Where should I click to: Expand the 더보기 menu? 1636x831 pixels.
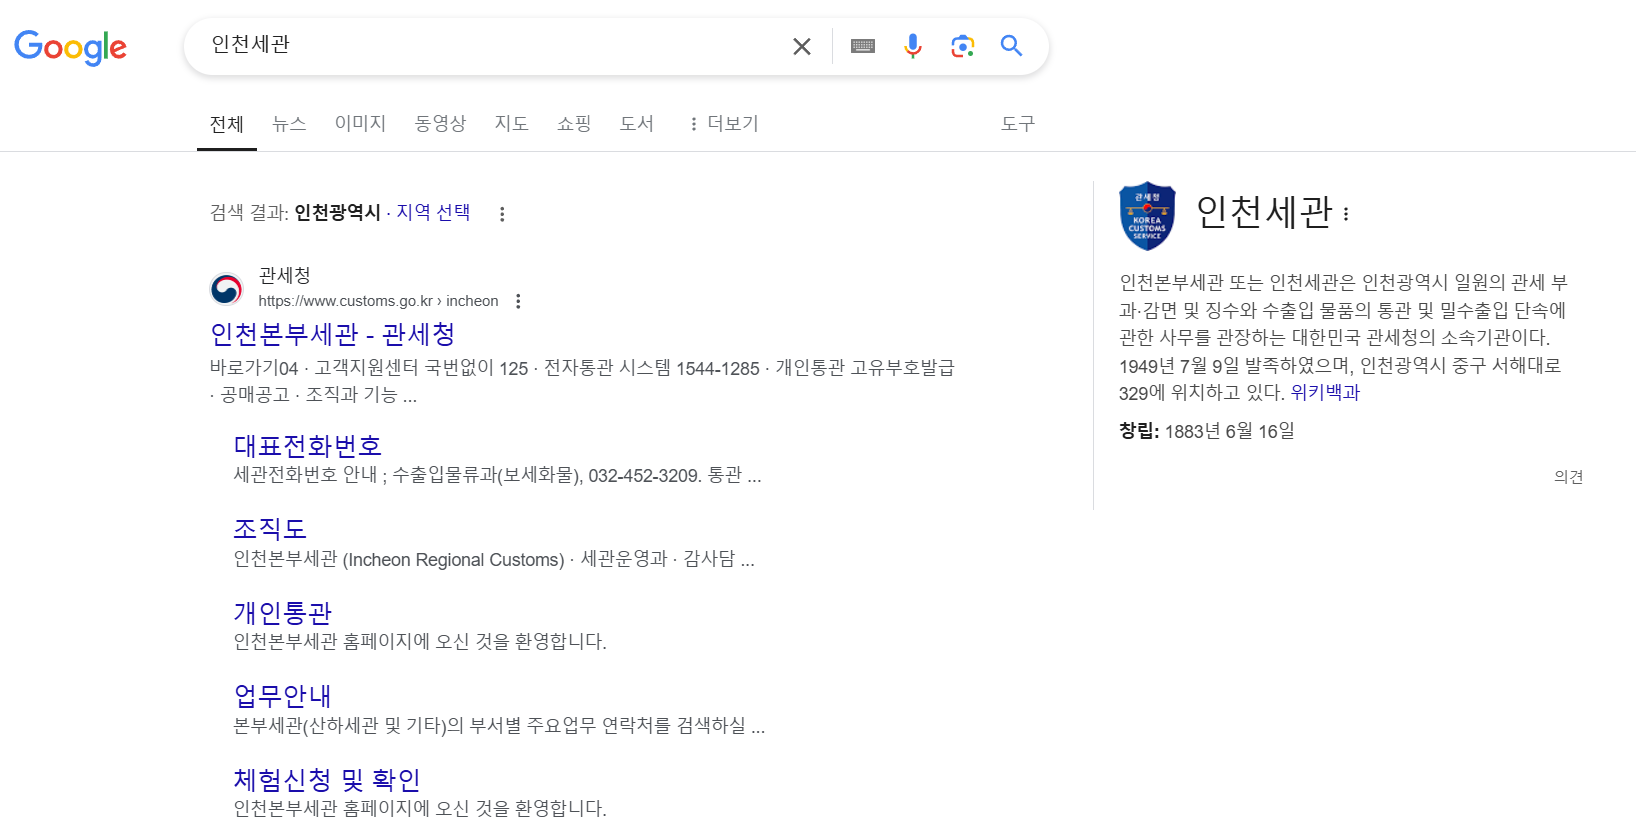click(x=724, y=123)
